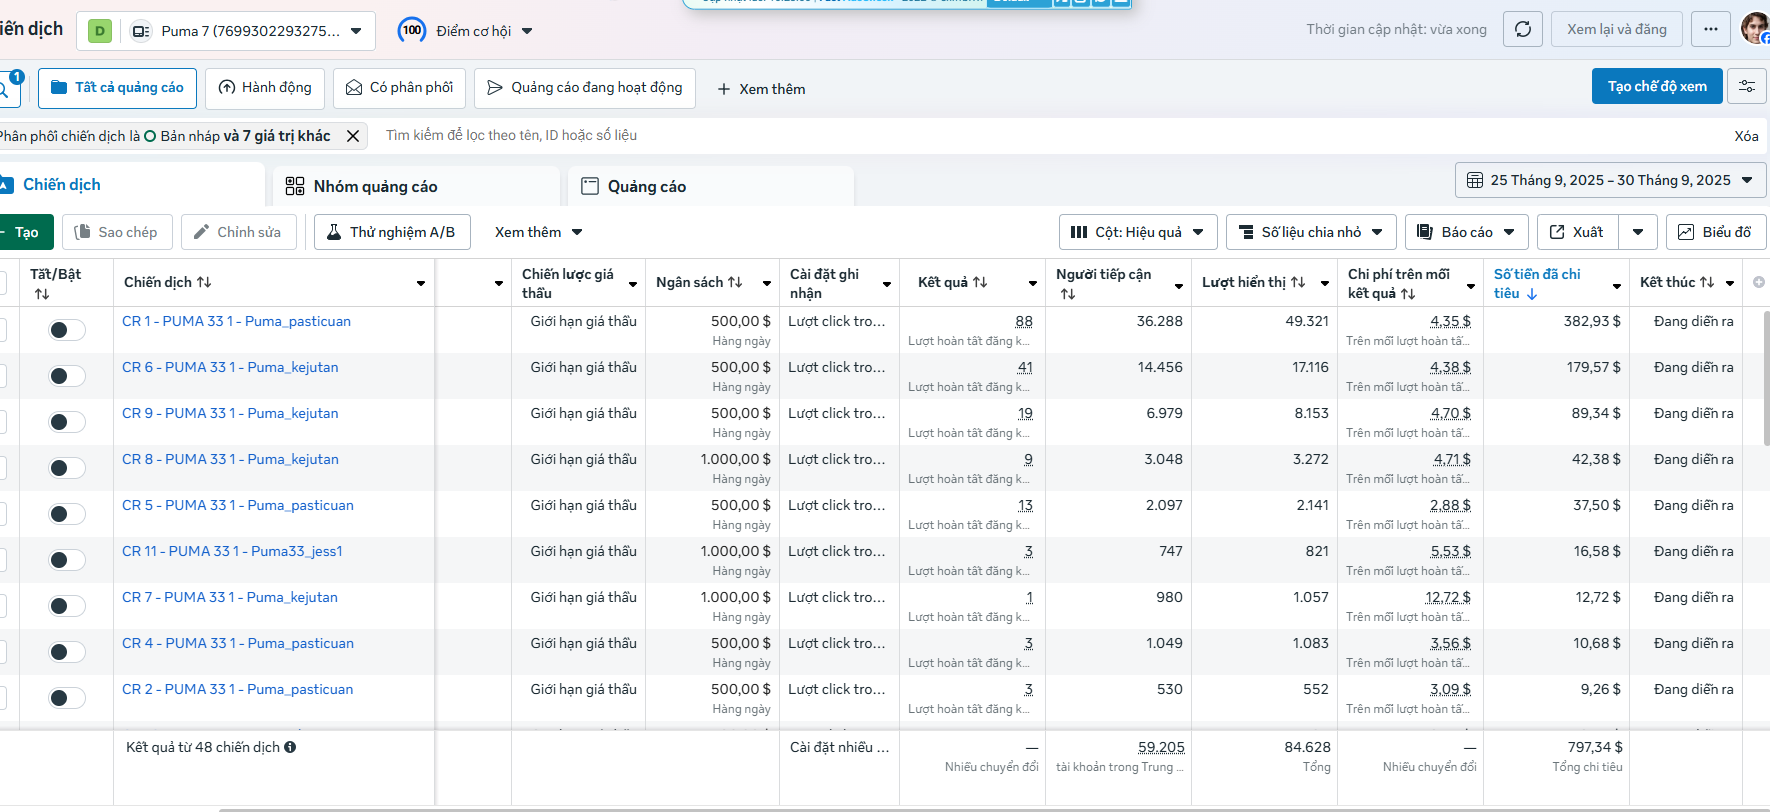Viewport: 1770px width, 812px height.
Task: Click the Xem lại và đăng button
Action: tap(1616, 29)
